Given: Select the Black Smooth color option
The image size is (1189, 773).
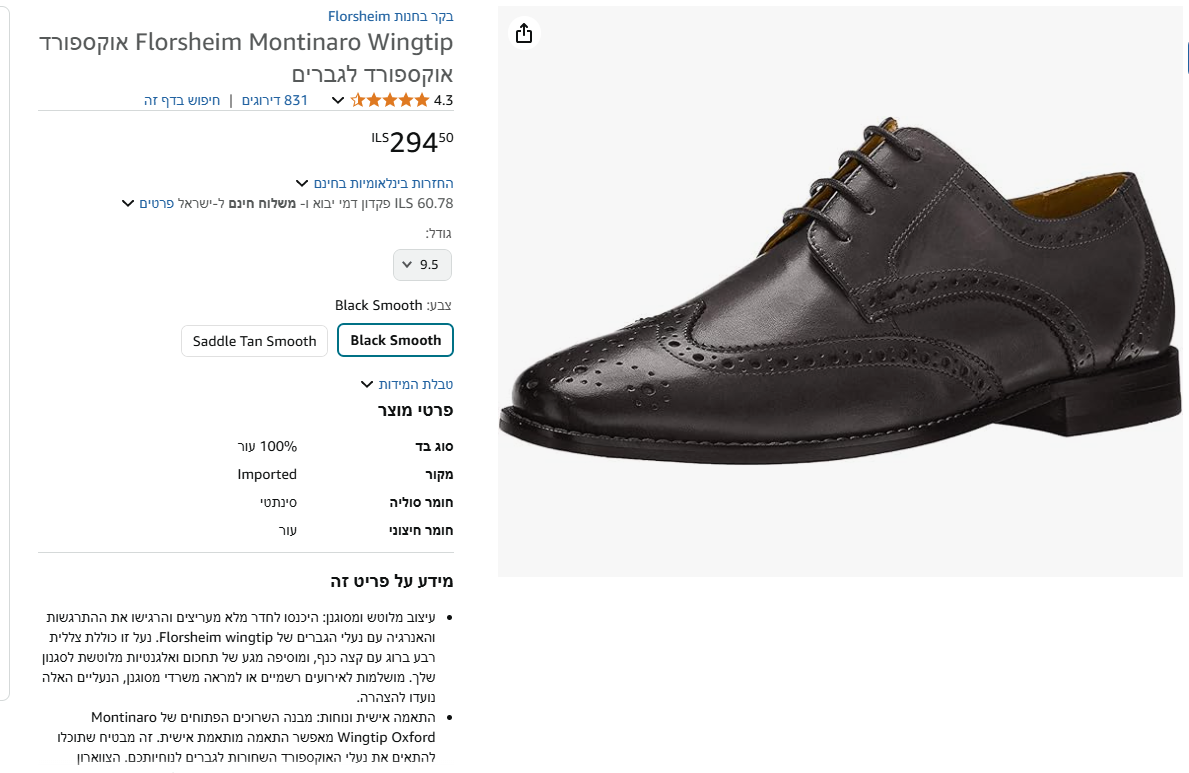Looking at the screenshot, I should [x=396, y=340].
